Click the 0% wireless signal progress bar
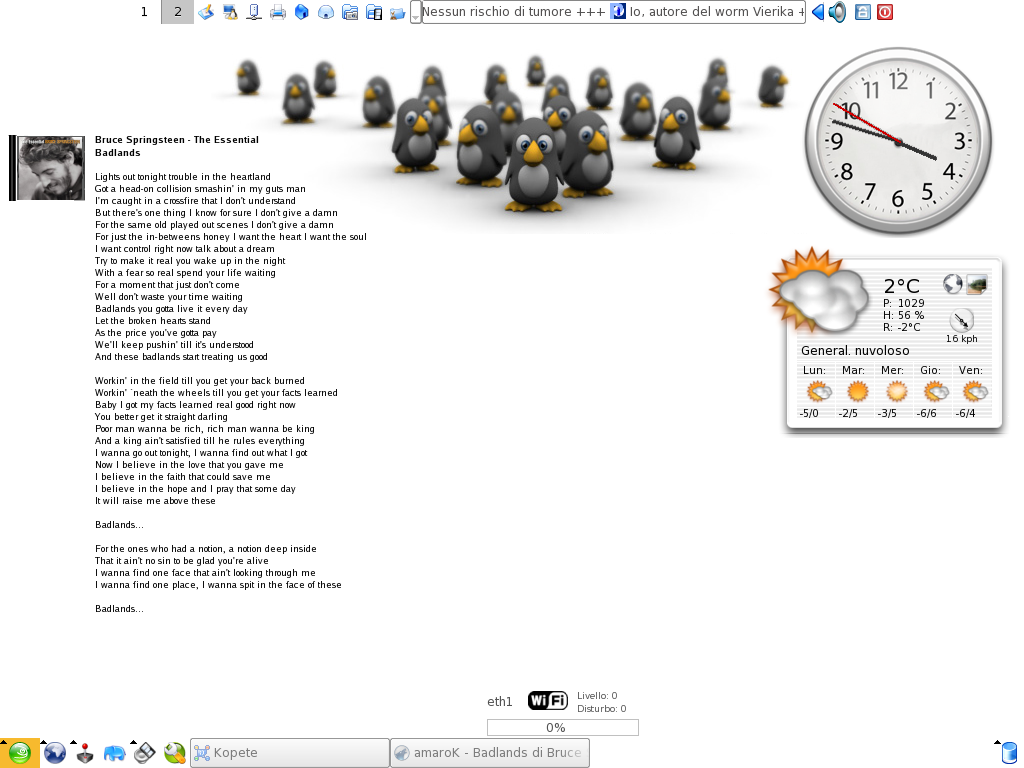The height and width of the screenshot is (768, 1024). [563, 728]
